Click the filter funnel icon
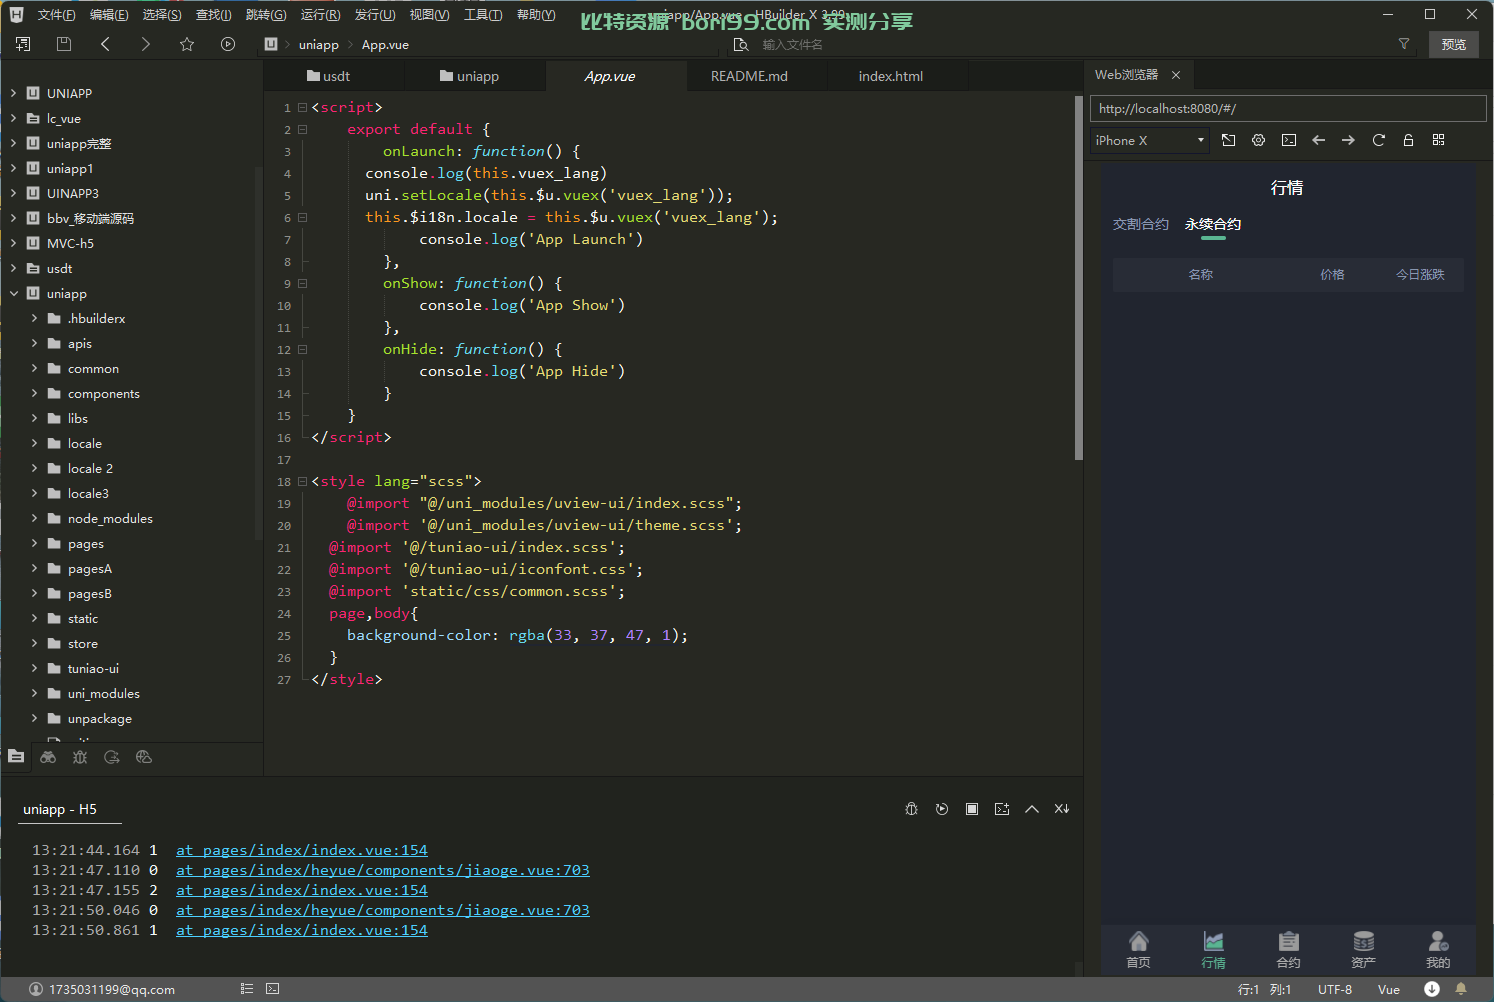This screenshot has width=1494, height=1002. coord(1404,44)
